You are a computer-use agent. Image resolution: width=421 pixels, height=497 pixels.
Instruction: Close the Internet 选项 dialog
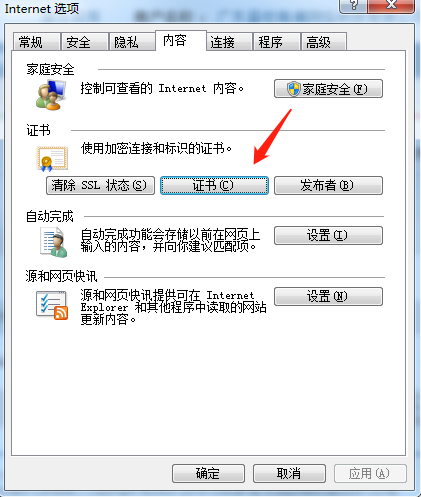pyautogui.click(x=391, y=5)
